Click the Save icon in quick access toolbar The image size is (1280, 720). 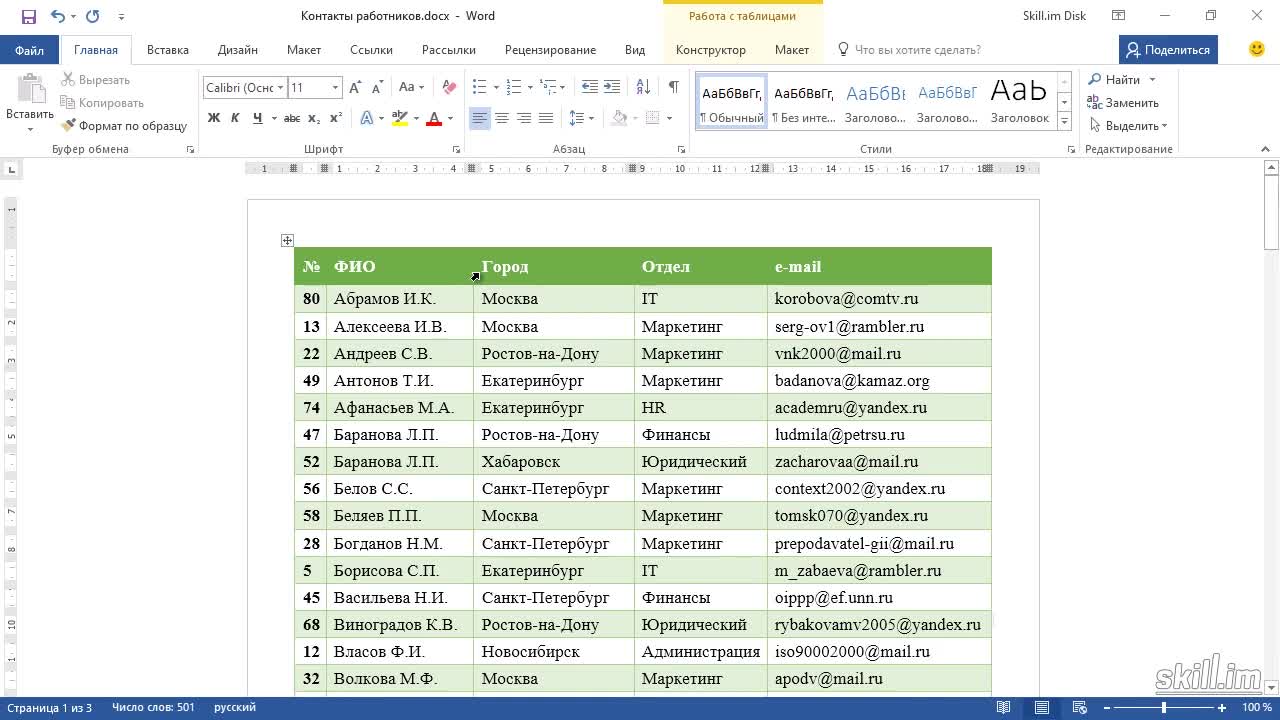pos(28,16)
